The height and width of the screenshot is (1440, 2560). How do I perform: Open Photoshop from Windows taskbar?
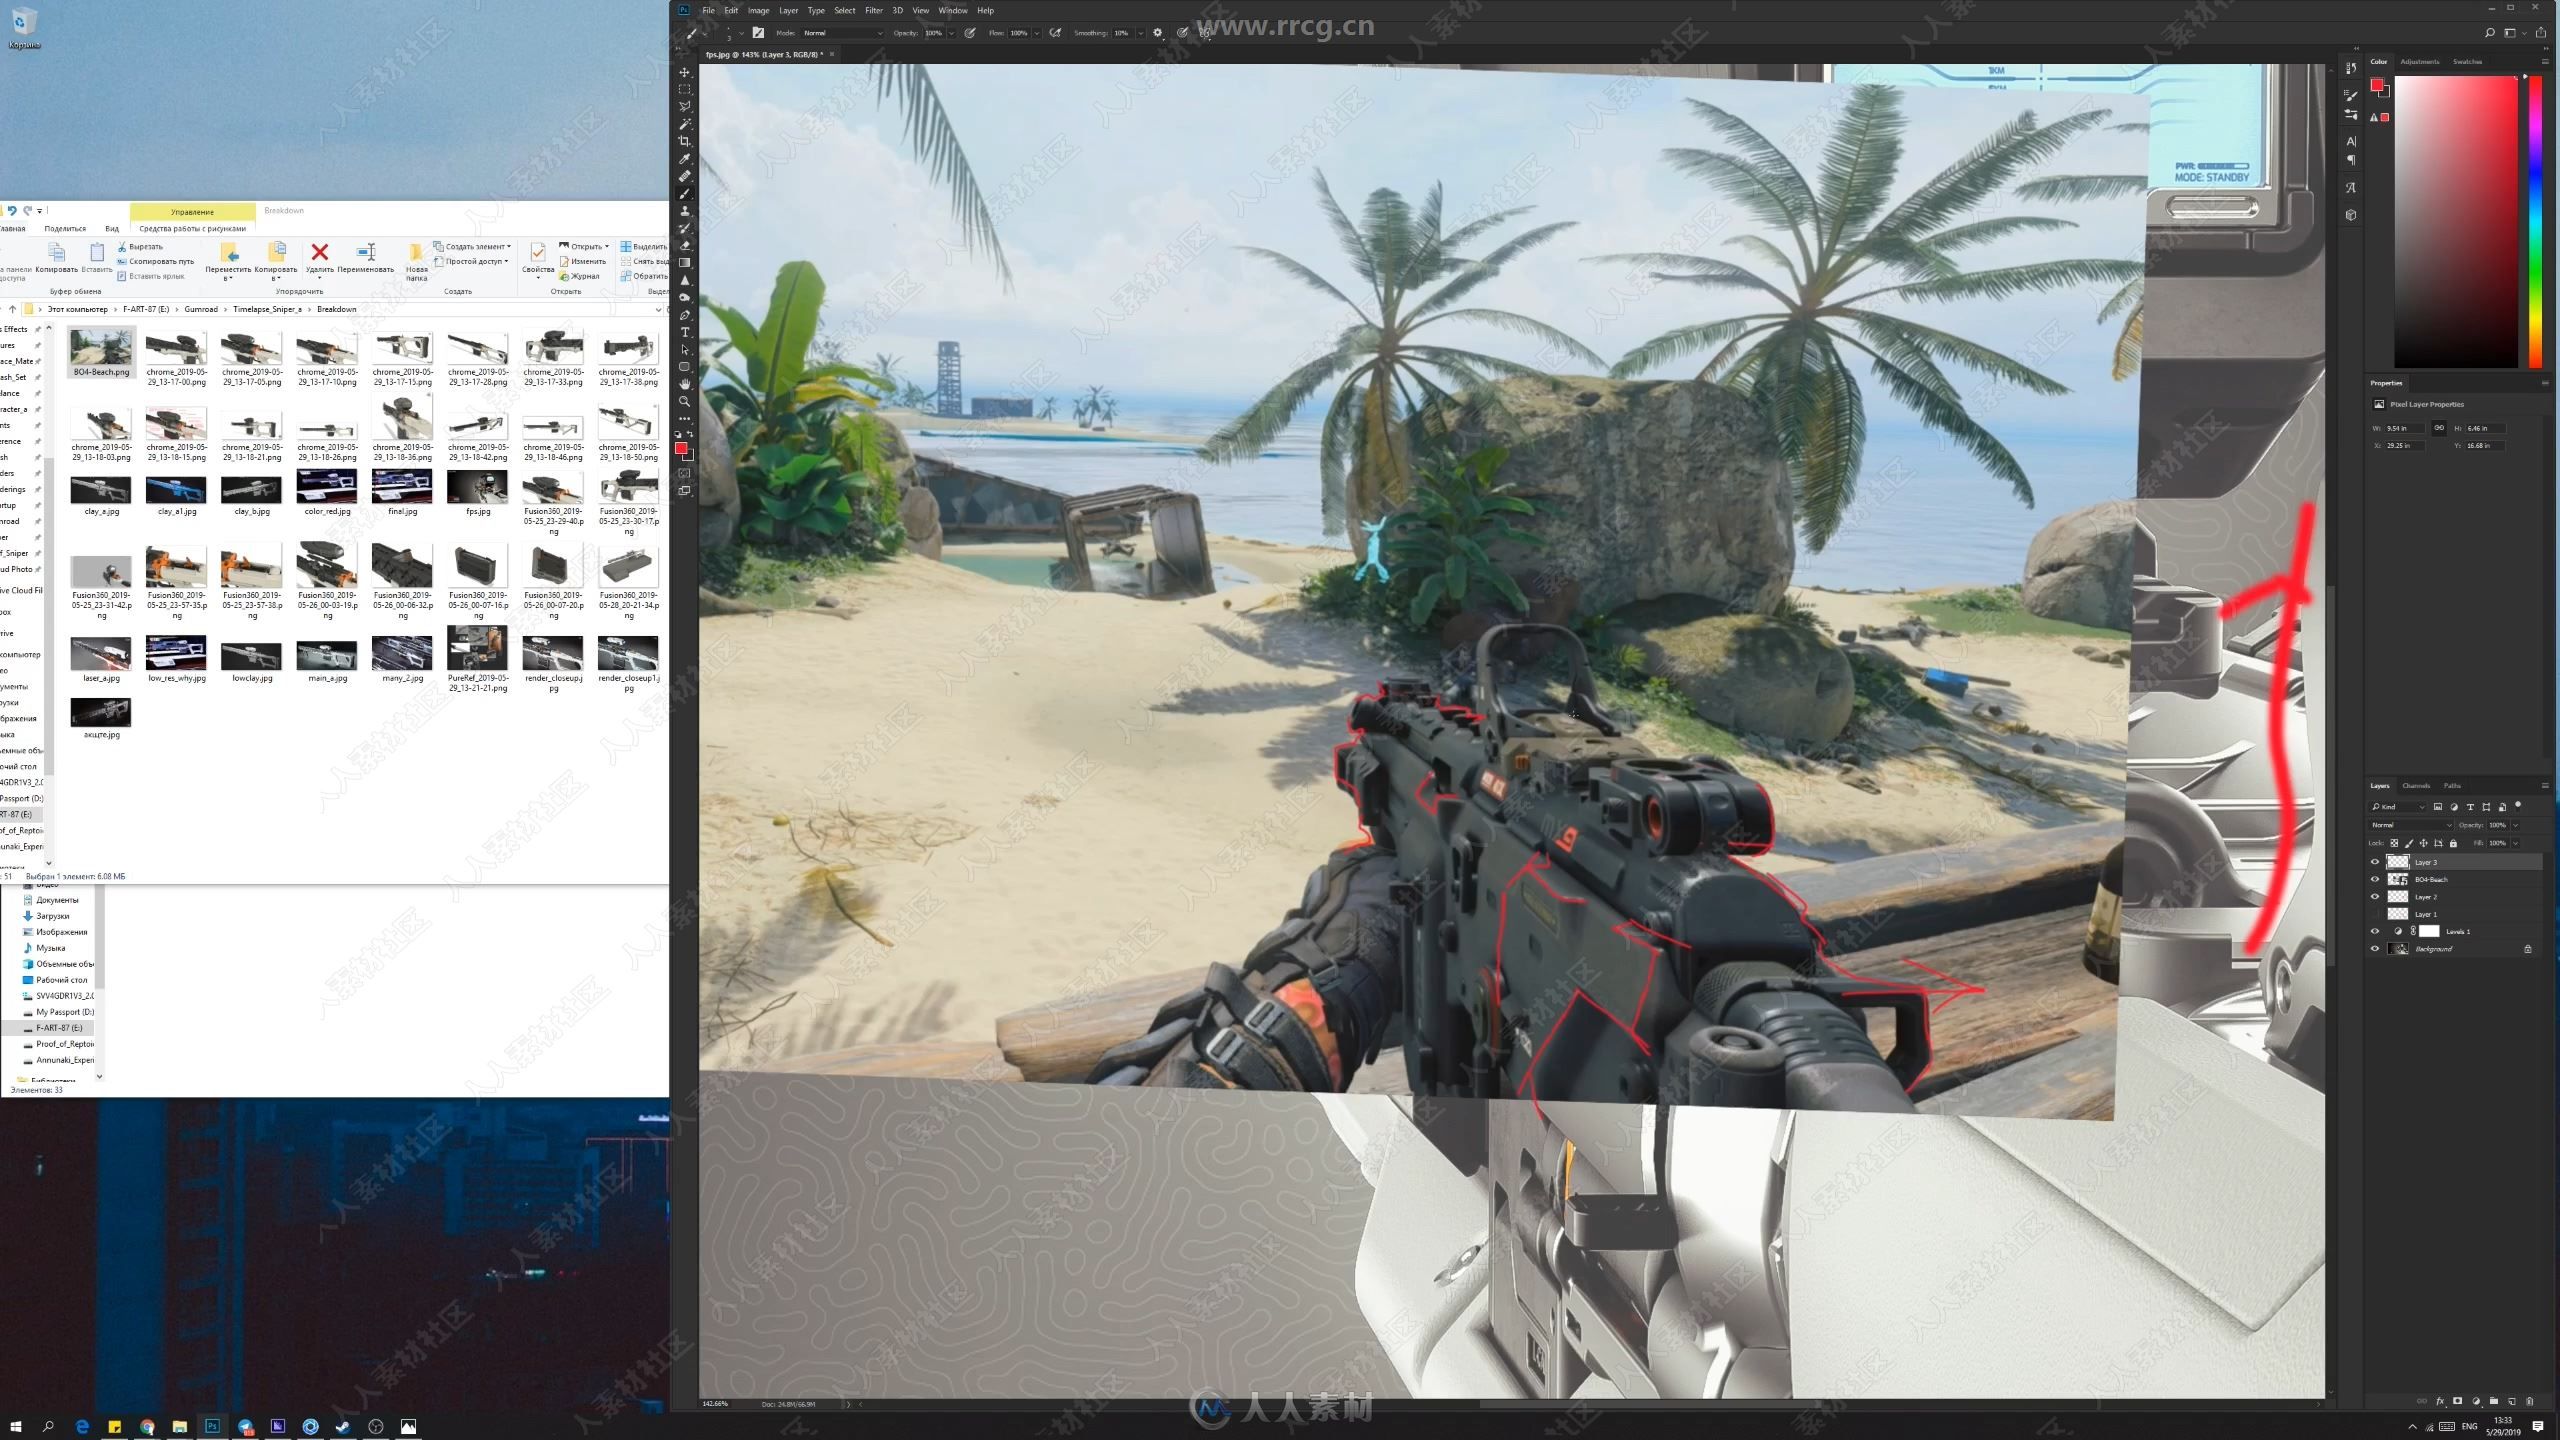pyautogui.click(x=212, y=1426)
